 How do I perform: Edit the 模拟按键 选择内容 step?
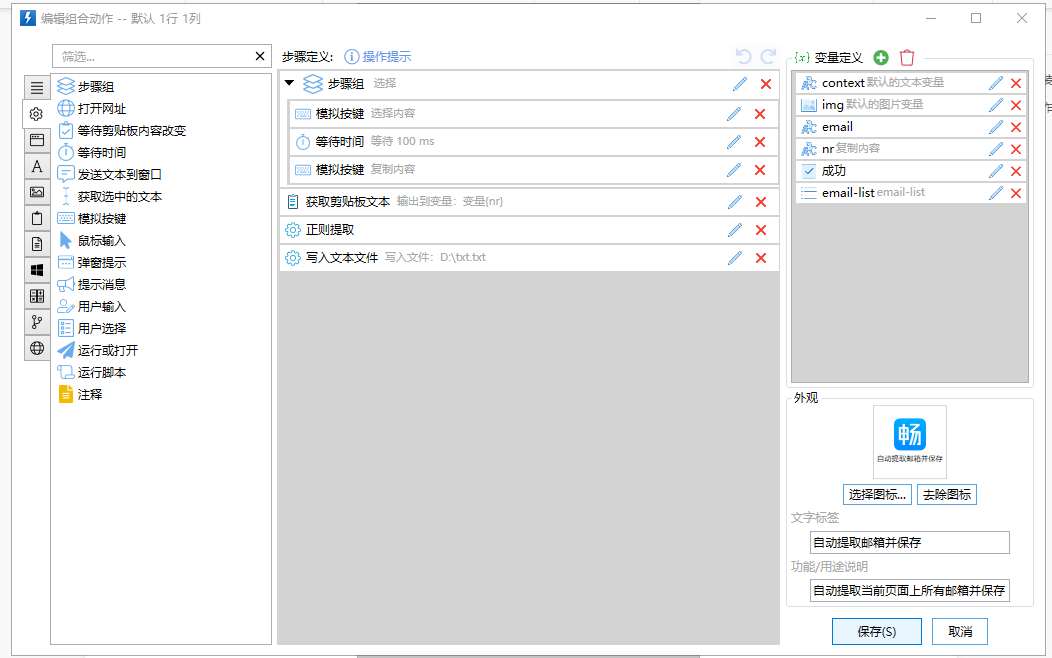[x=734, y=114]
